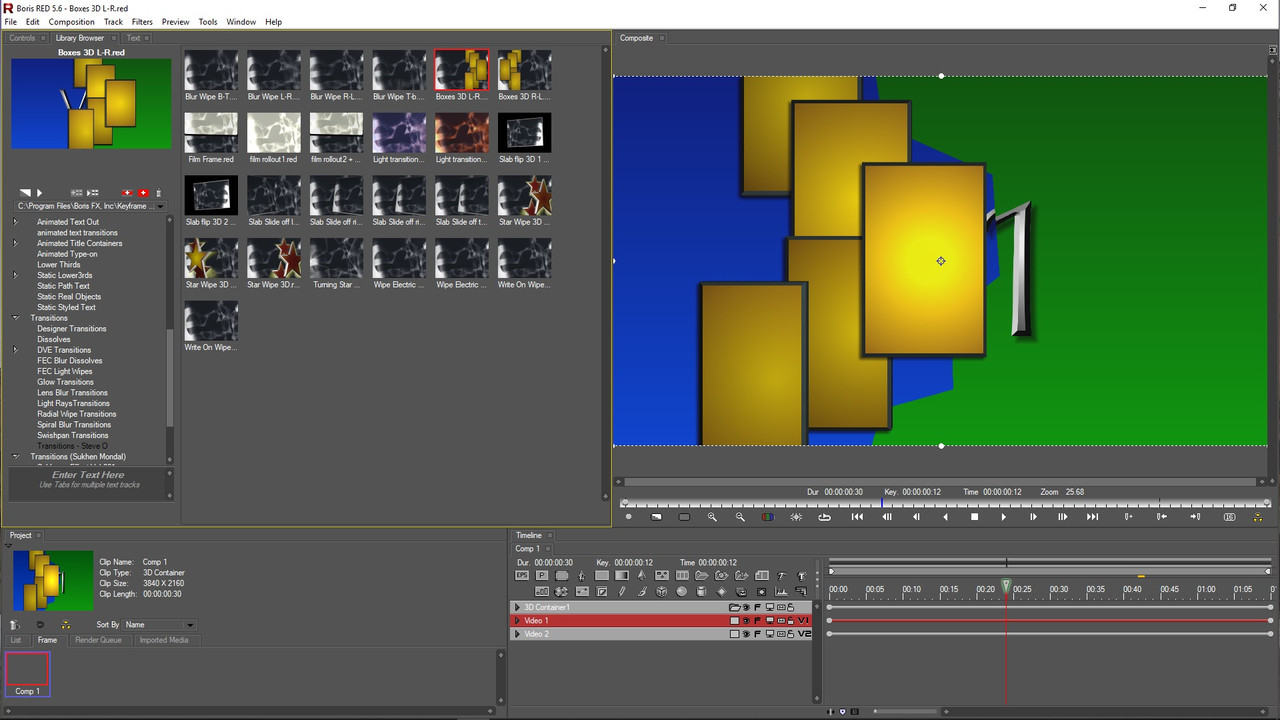Toggle visibility eye on 3D Container1 track
Screen dimensions: 1280x720
746,608
